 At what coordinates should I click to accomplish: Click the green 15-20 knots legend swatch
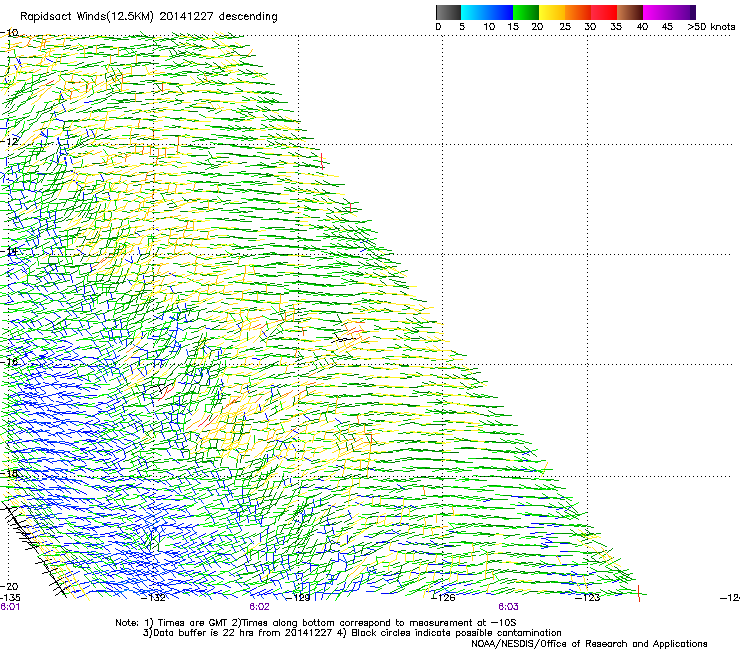[x=526, y=12]
